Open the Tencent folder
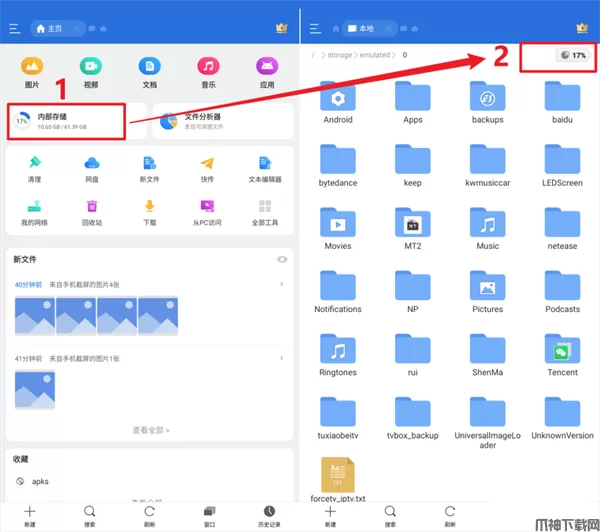 coord(562,355)
